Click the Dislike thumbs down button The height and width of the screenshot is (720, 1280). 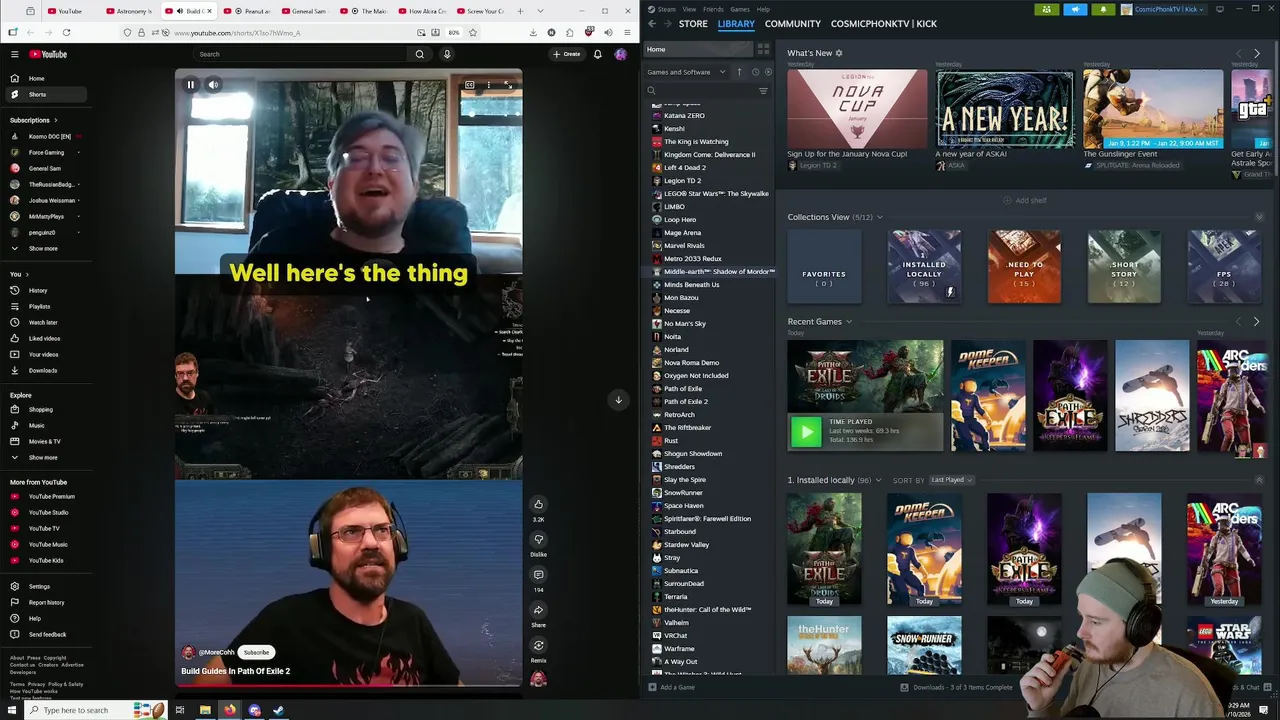coord(538,540)
